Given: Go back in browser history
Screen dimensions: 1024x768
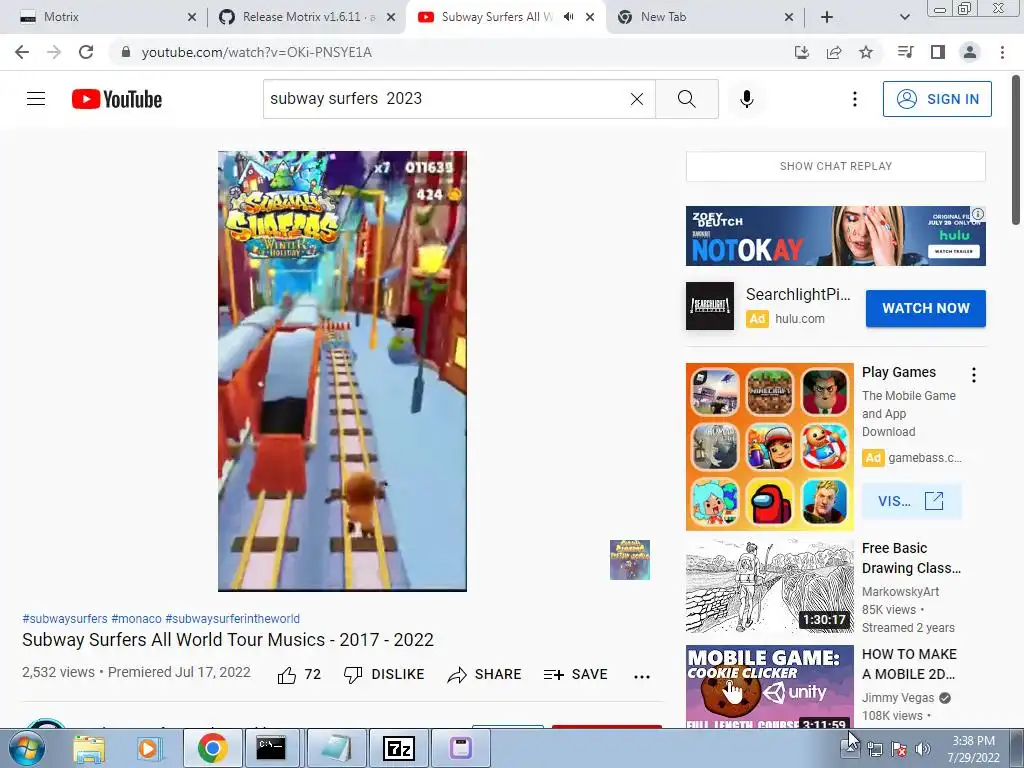Looking at the screenshot, I should point(22,52).
